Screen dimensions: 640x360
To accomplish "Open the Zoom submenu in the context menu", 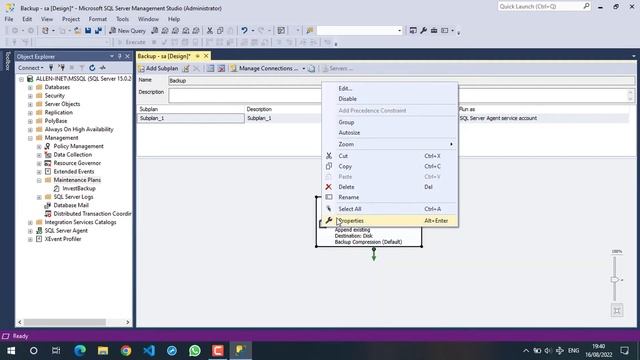I will pyautogui.click(x=390, y=144).
